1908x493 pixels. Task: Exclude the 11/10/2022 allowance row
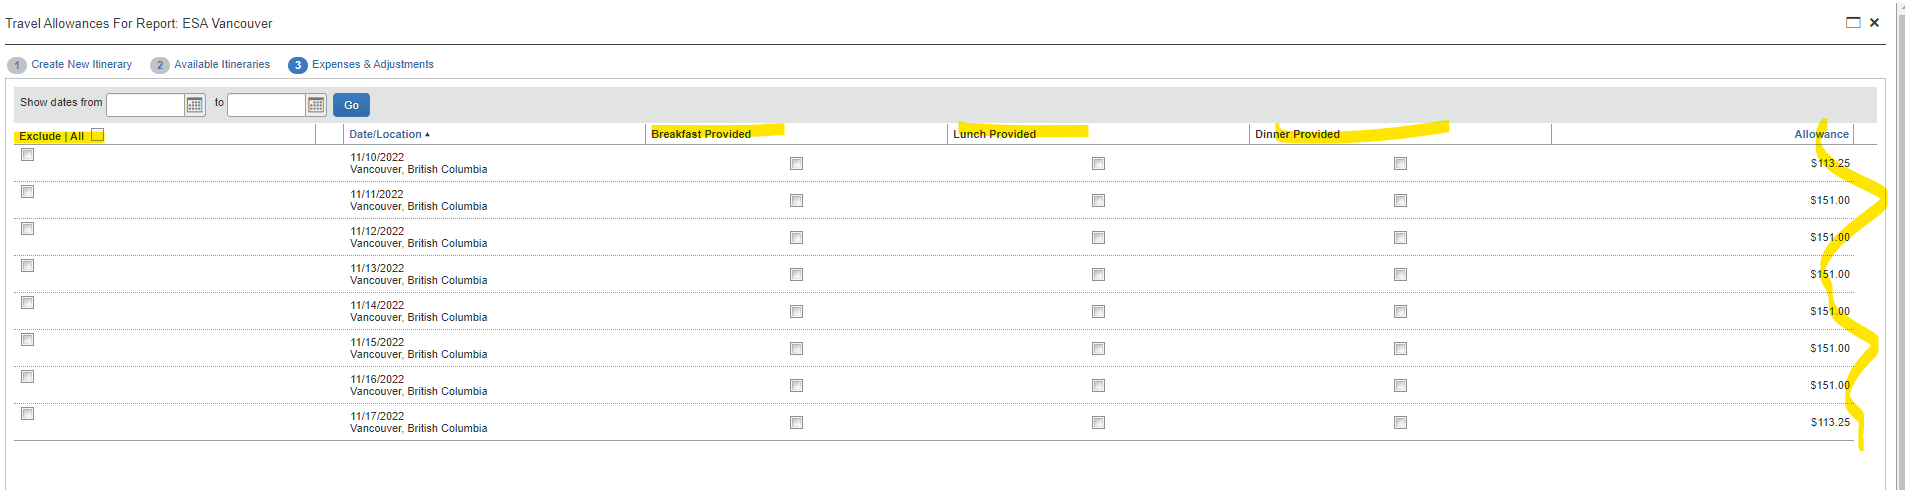point(28,155)
